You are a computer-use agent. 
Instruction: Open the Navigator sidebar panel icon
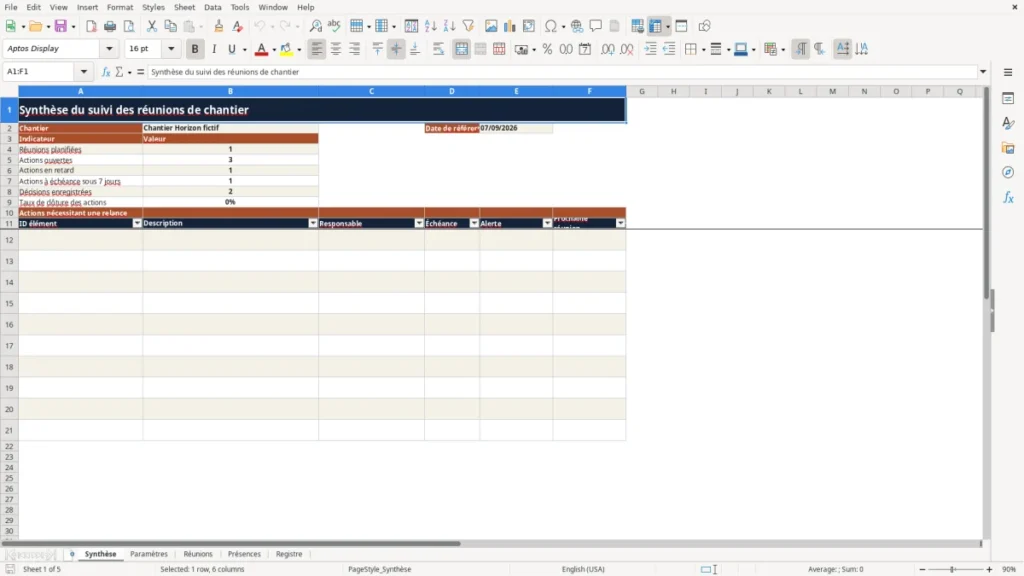click(1008, 172)
